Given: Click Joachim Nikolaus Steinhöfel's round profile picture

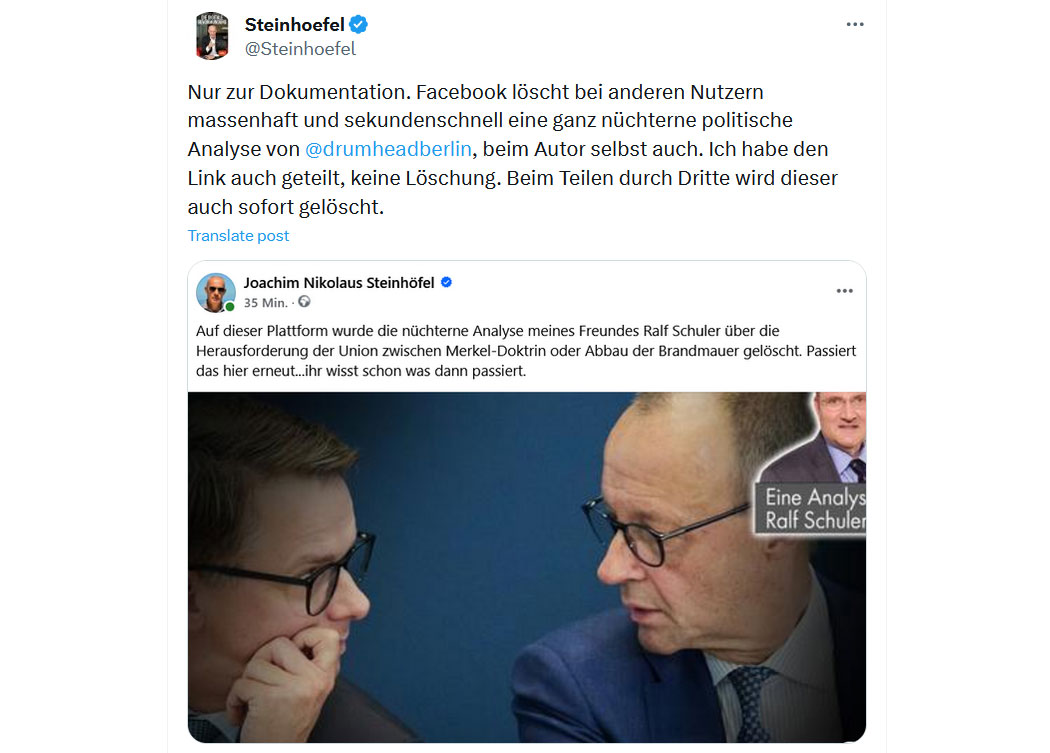Looking at the screenshot, I should pos(216,293).
